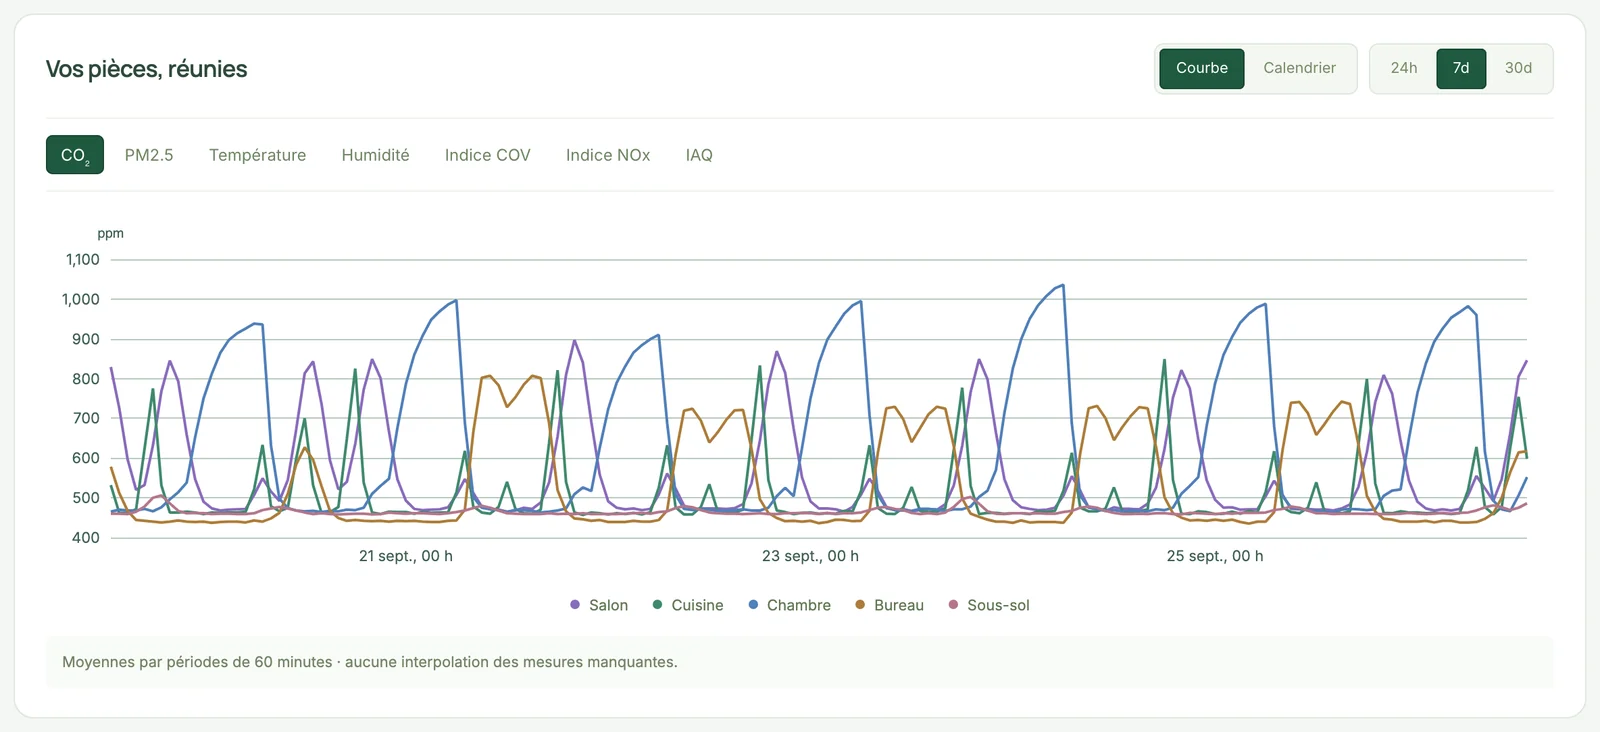
Task: Click the 1,100 y-axis value
Action: click(83, 260)
